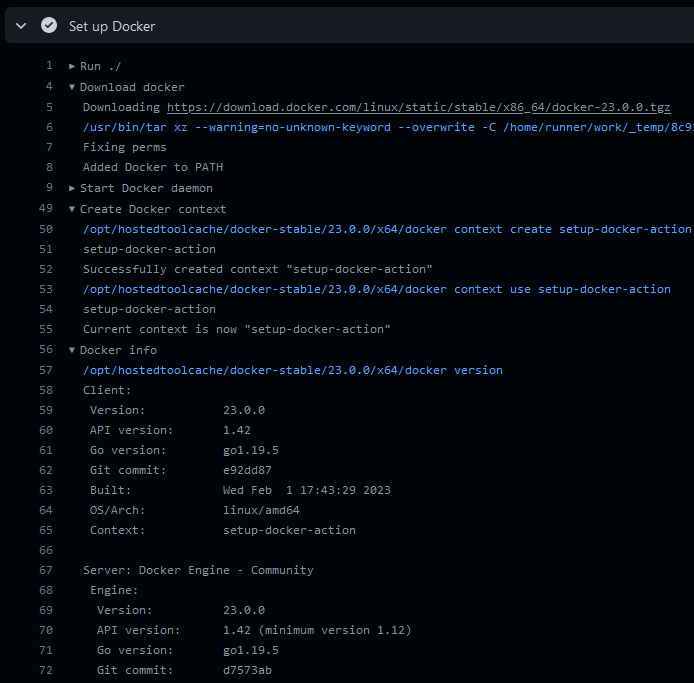Viewport: 694px width, 683px height.
Task: Expand the Run ./ log group
Action: tap(72, 66)
